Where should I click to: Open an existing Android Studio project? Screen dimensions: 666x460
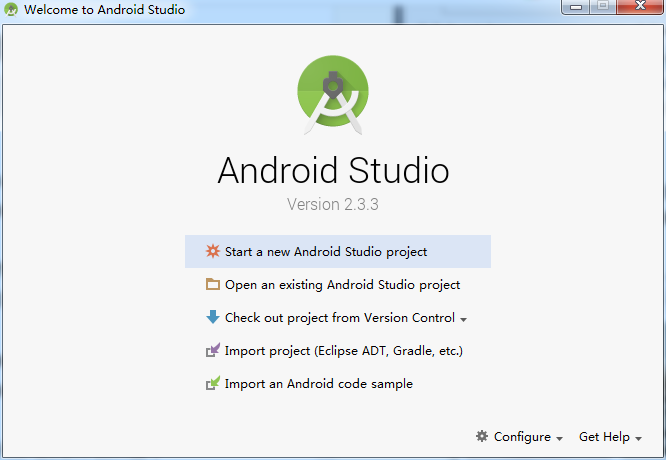pos(338,285)
